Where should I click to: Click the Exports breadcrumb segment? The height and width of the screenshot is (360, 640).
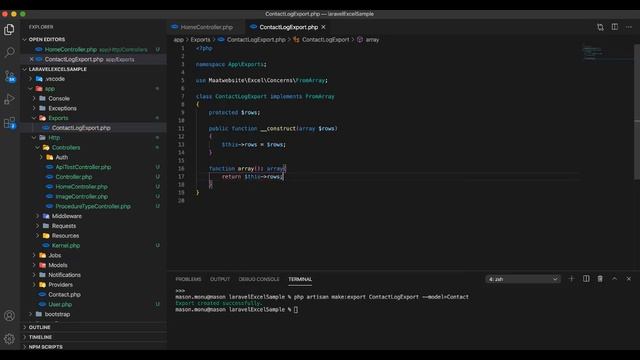click(x=200, y=40)
